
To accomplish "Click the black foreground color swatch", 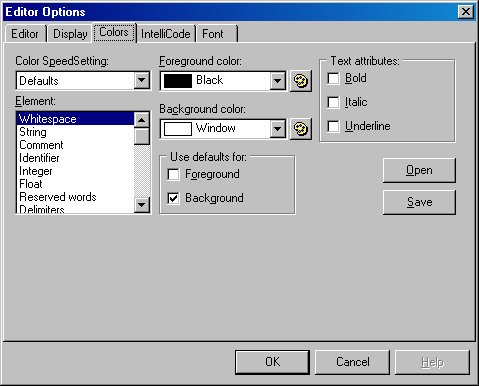I will pos(178,81).
